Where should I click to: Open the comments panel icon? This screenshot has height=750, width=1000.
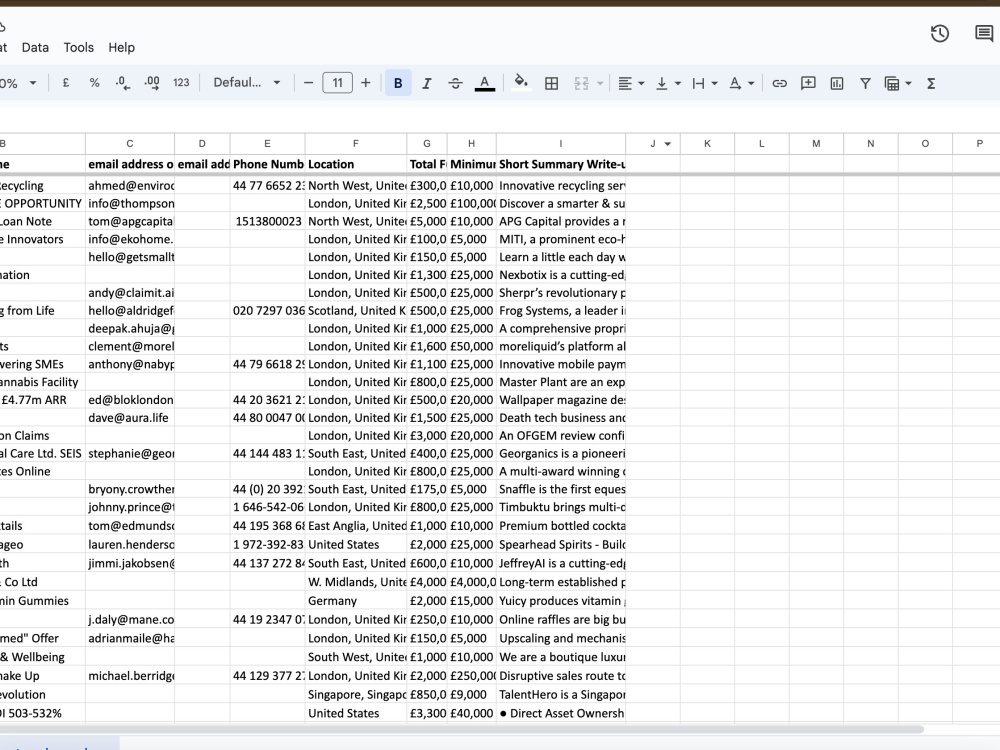point(984,33)
